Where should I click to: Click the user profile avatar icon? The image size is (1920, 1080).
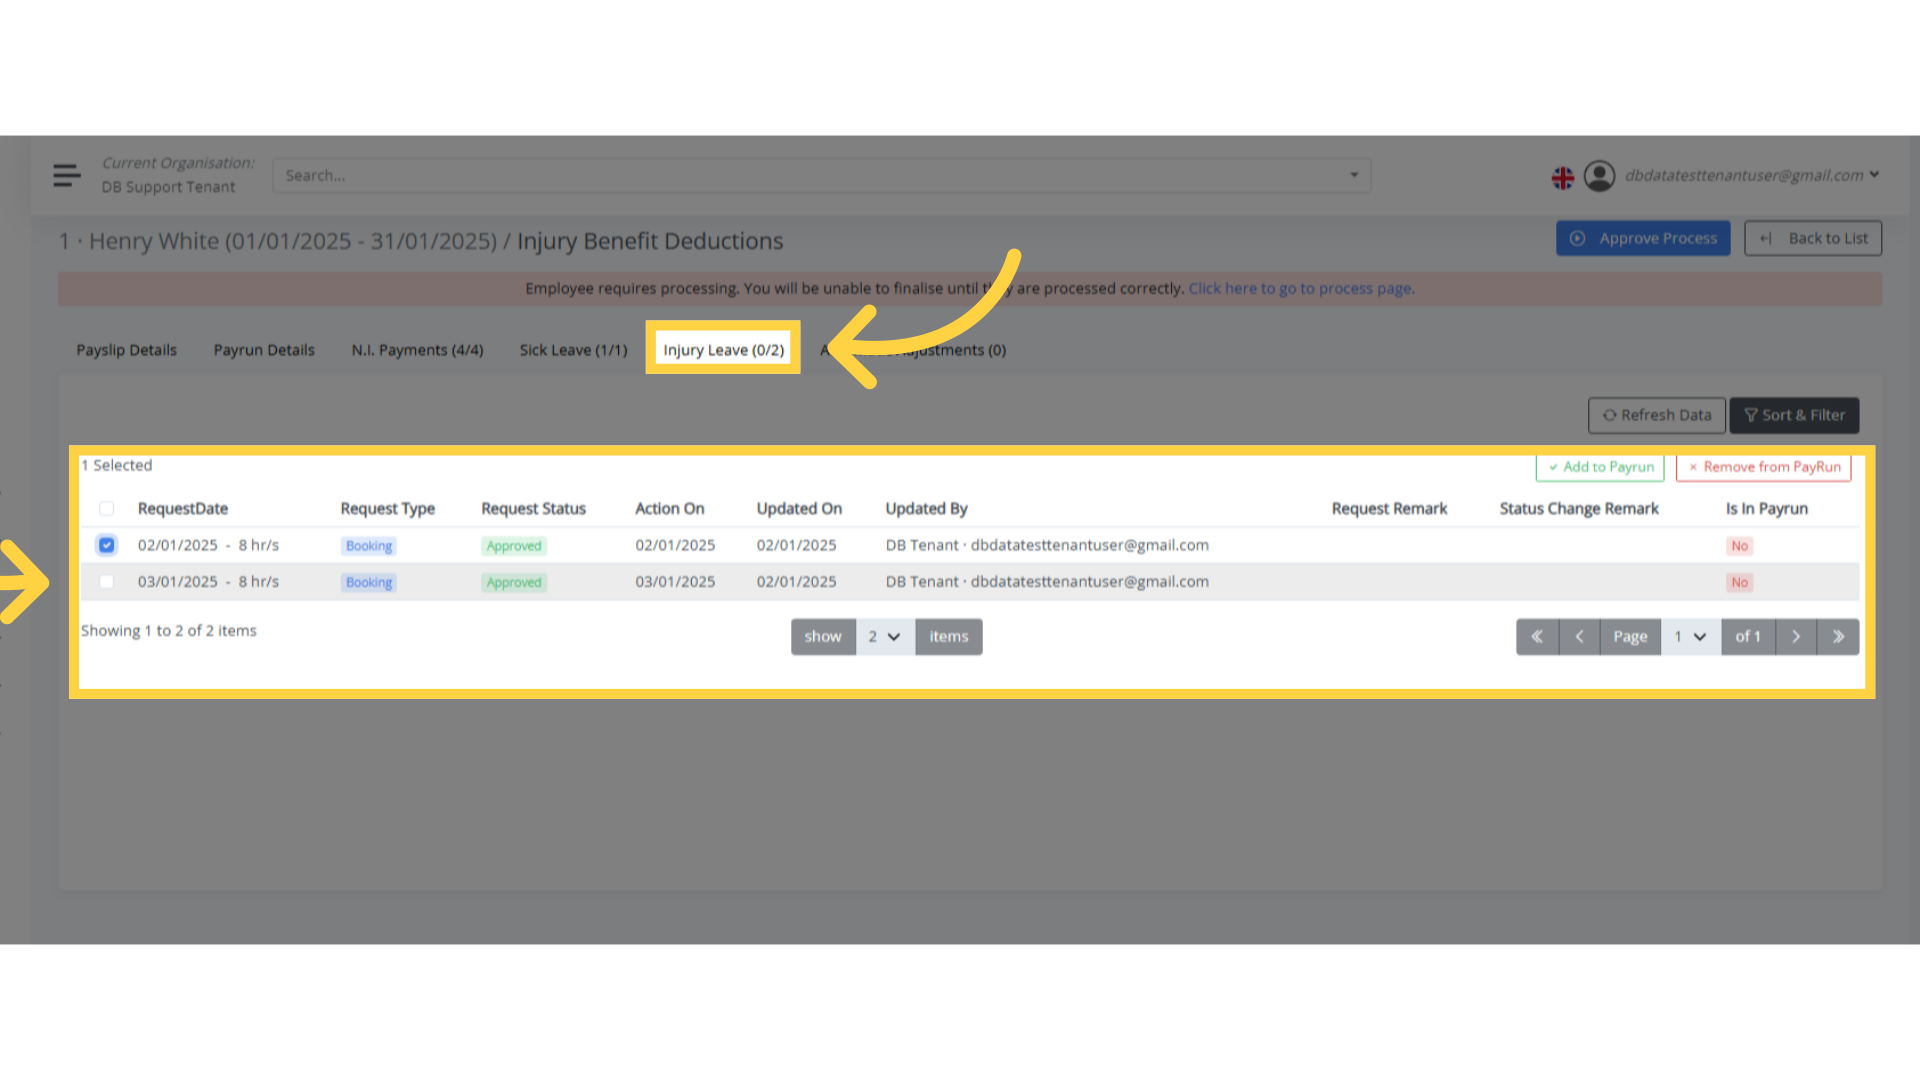(1599, 176)
